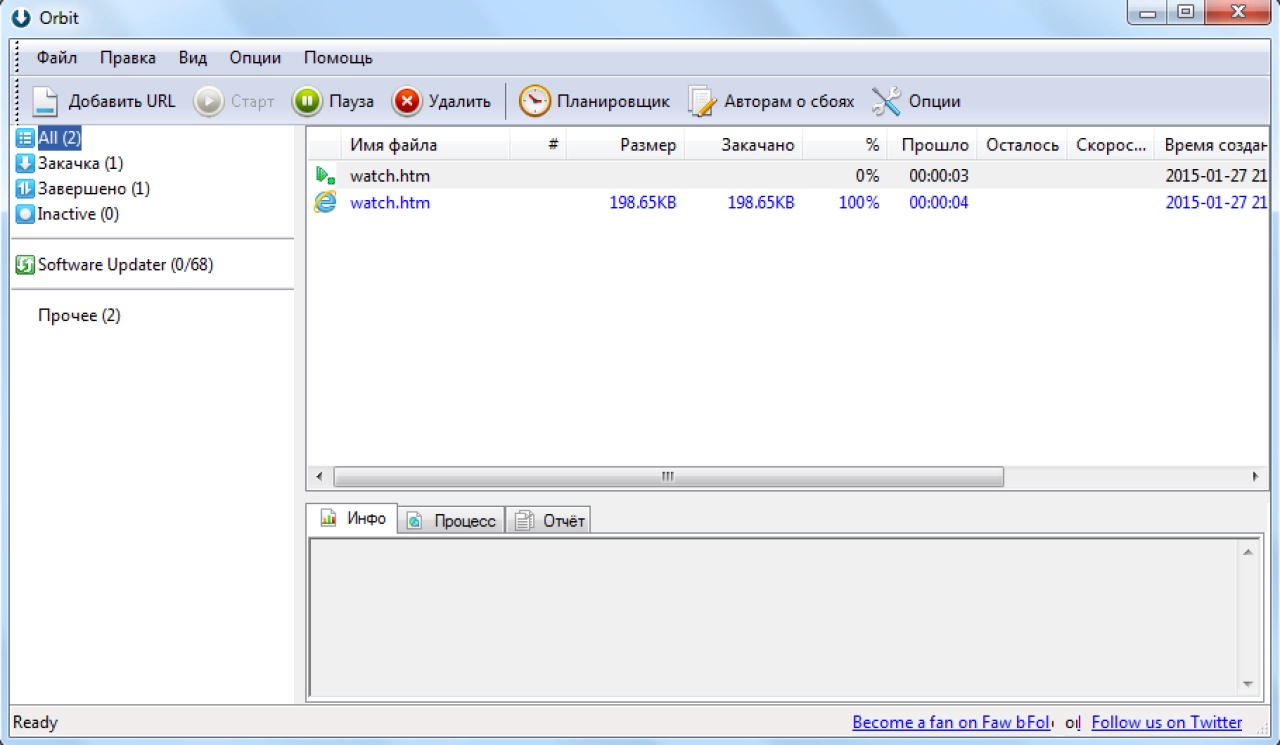Click the Завершено category icon
1280x745 pixels.
[x=25, y=189]
